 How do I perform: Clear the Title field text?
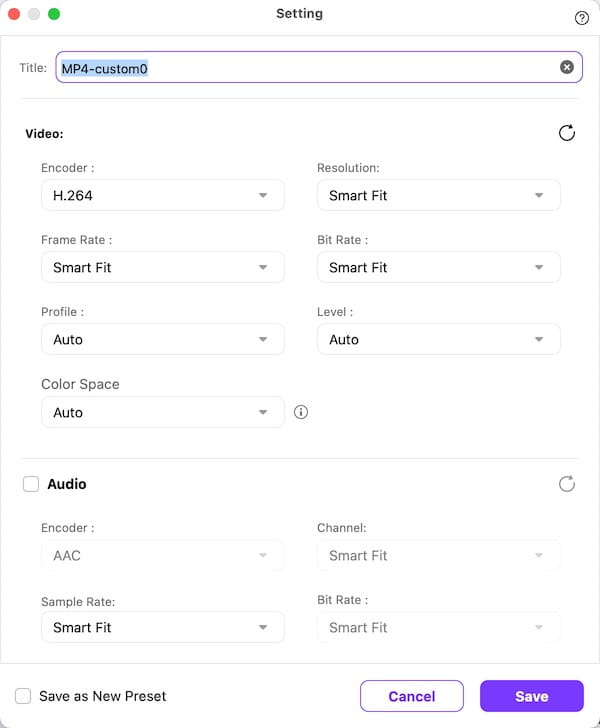tap(567, 67)
